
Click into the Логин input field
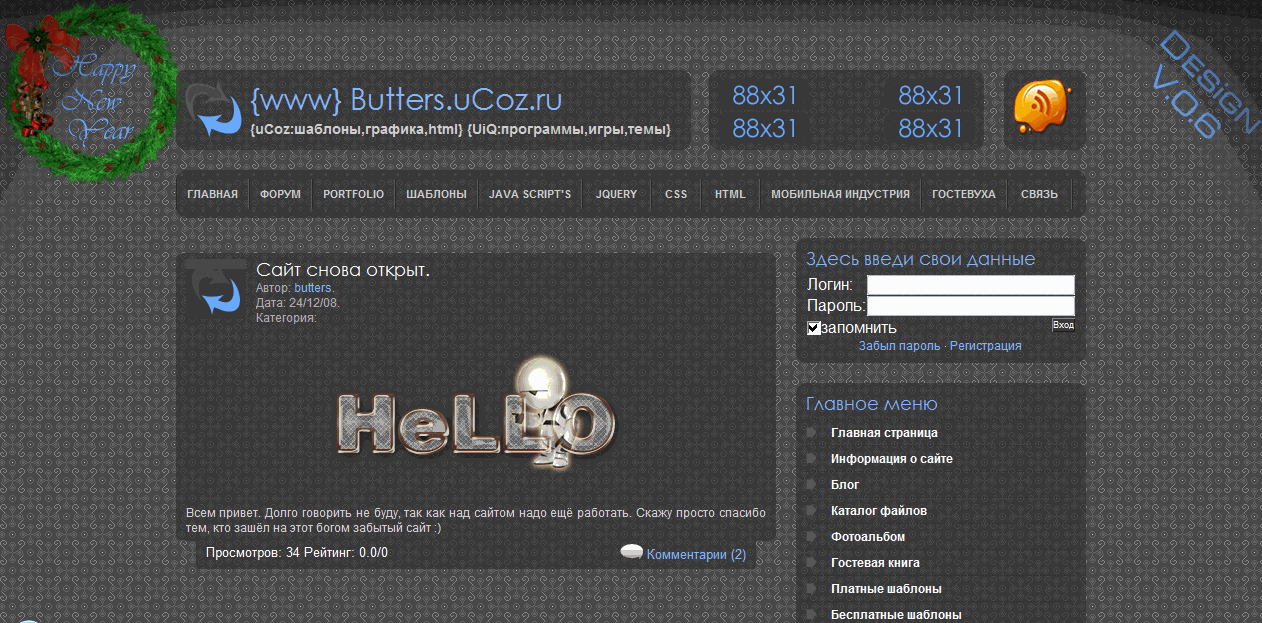(x=971, y=285)
